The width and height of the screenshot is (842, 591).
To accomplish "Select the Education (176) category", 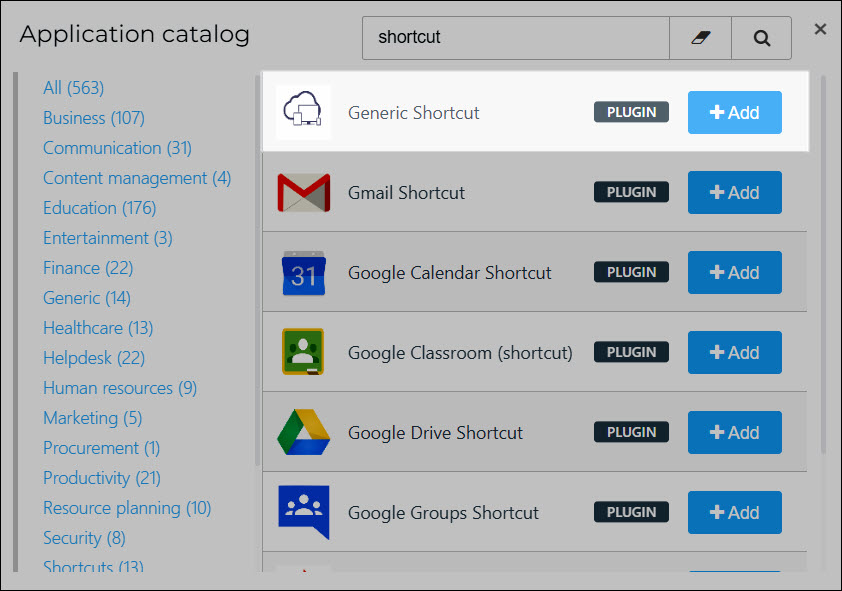I will 99,208.
